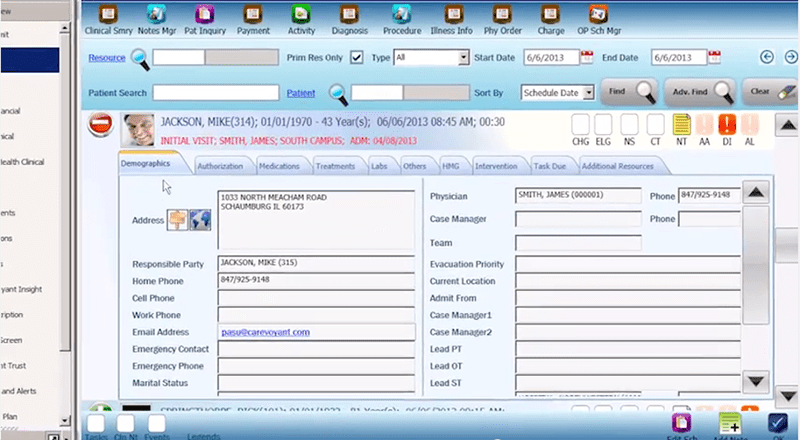Toggle the CT indicator box
This screenshot has height=440, width=800.
pyautogui.click(x=655, y=125)
